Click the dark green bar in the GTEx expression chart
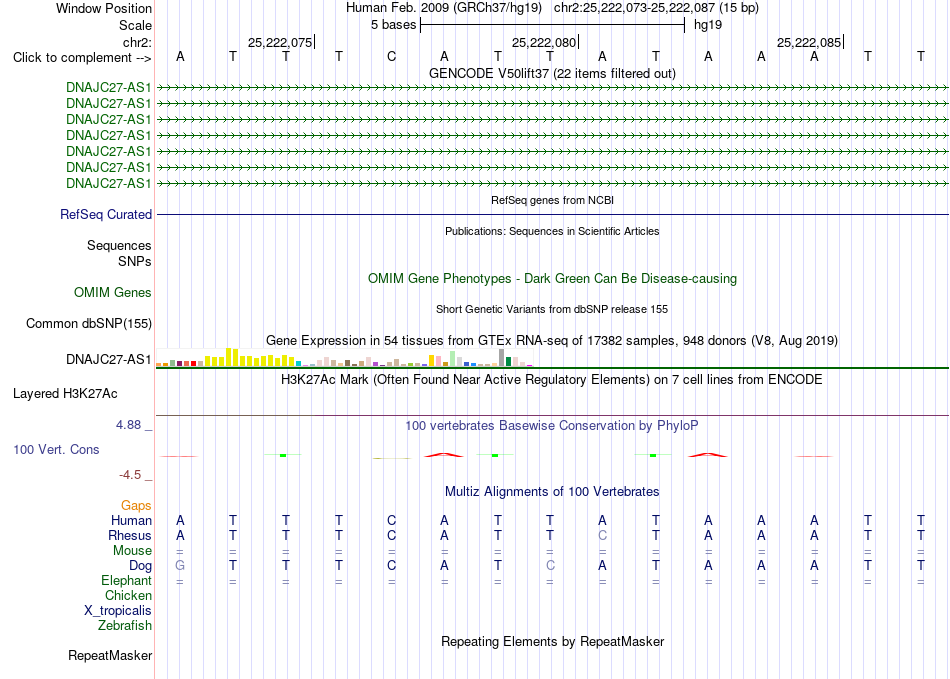 tap(508, 362)
